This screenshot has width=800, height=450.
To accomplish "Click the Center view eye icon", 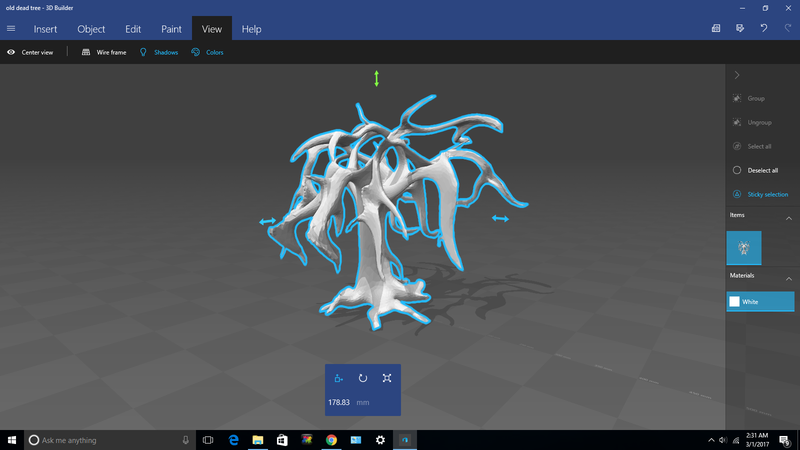I will tap(12, 52).
